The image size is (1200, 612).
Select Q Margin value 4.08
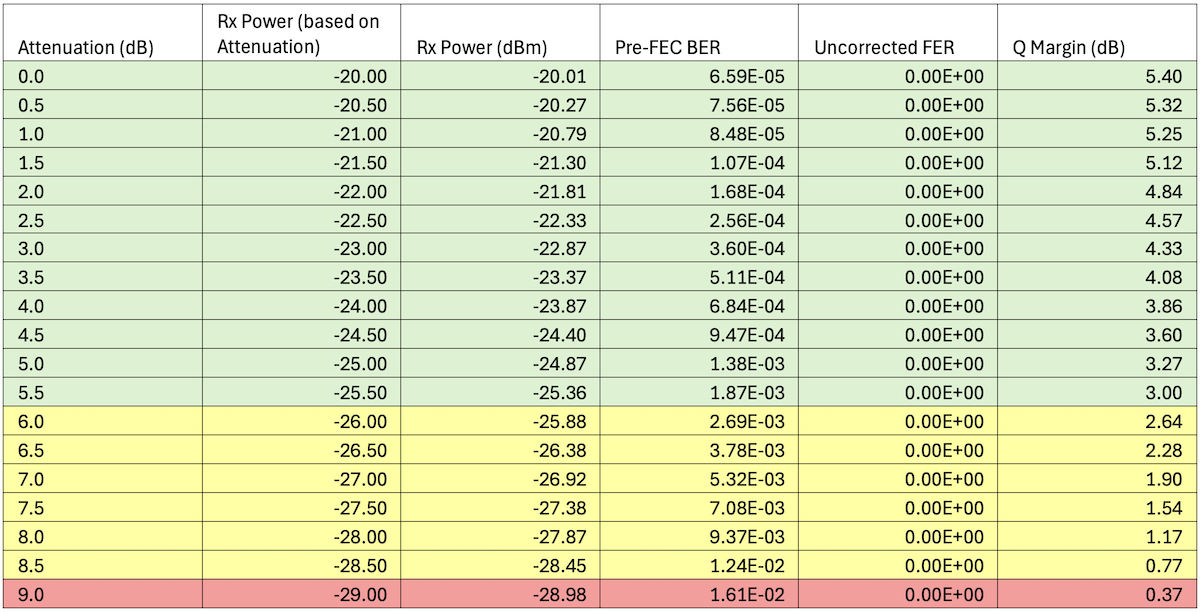(1096, 277)
